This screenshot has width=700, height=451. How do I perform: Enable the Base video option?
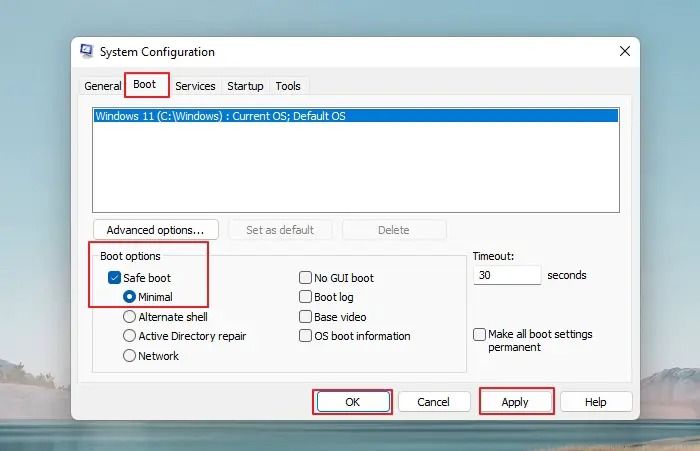[306, 317]
